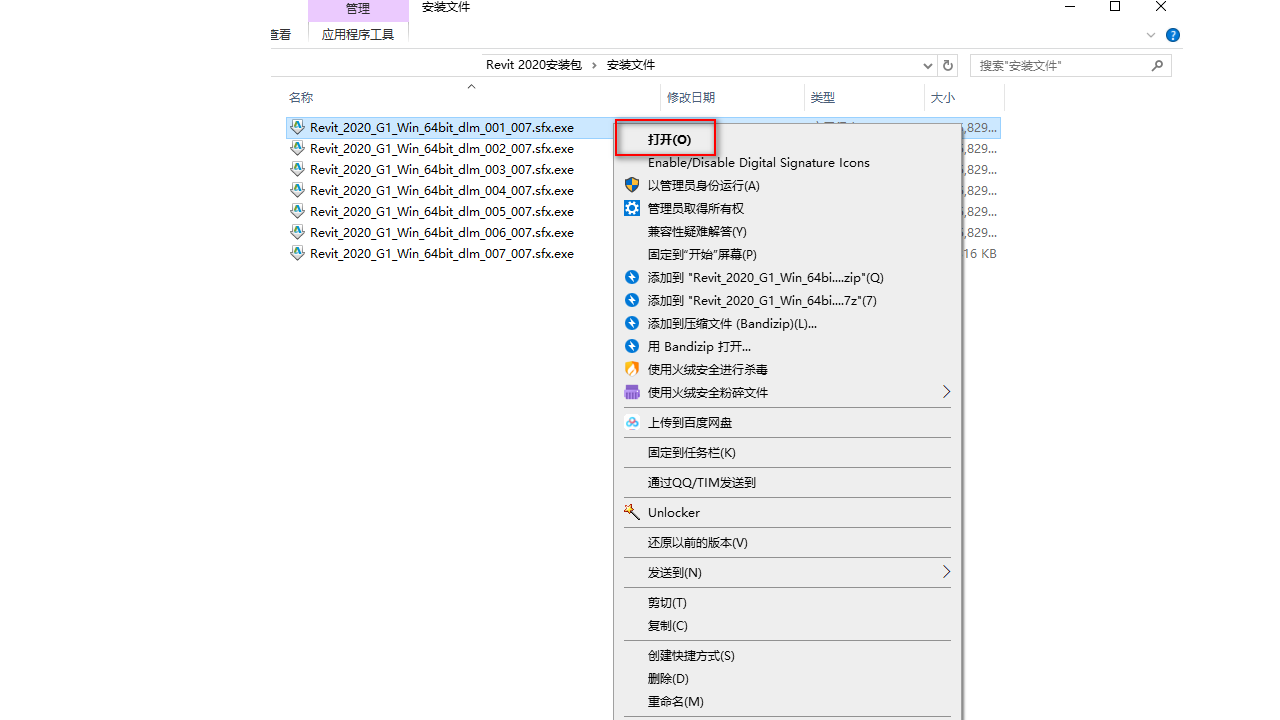Click the Unlocker wand icon
The image size is (1280, 720).
pyautogui.click(x=632, y=512)
